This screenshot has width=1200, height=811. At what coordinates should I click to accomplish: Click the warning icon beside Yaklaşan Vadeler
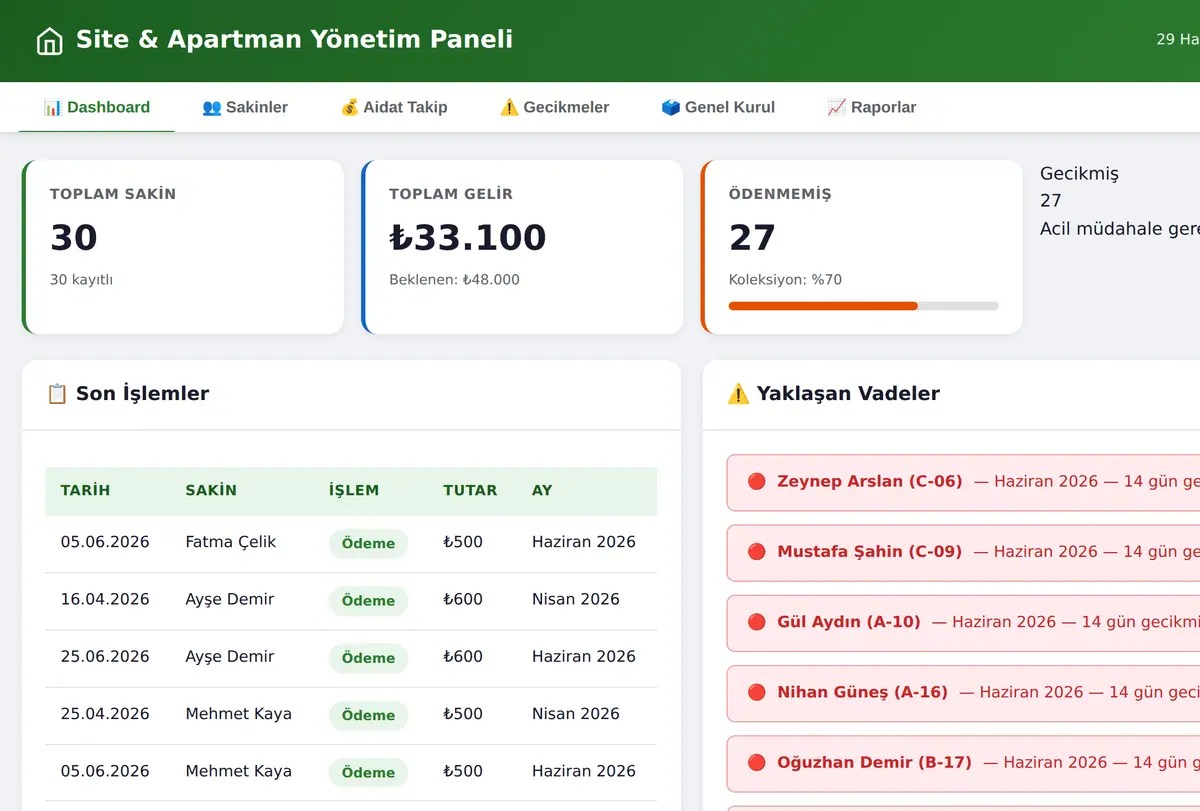pos(738,393)
